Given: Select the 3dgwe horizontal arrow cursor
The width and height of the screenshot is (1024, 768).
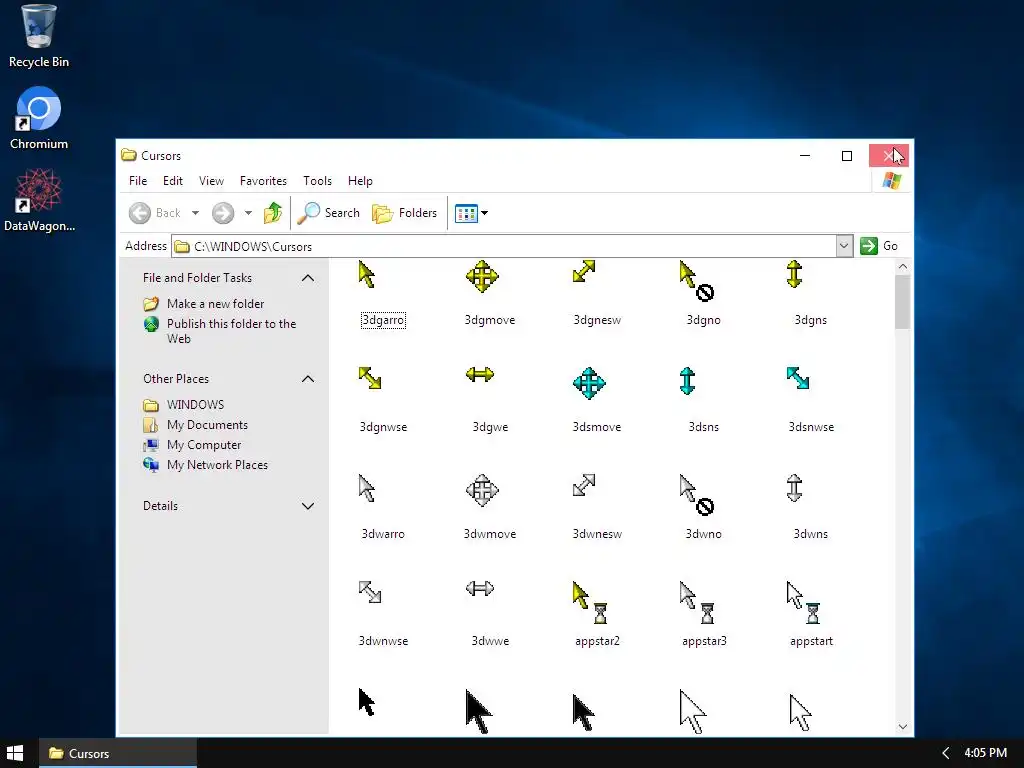Looking at the screenshot, I should click(480, 375).
